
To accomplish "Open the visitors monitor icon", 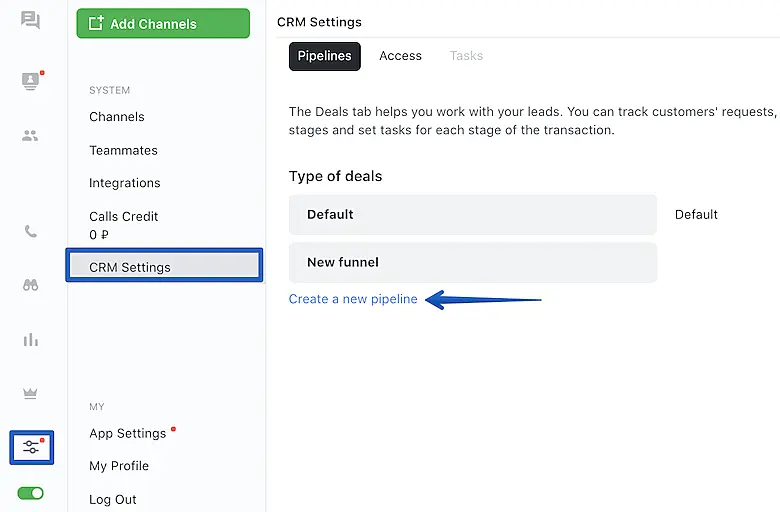I will pos(30,81).
